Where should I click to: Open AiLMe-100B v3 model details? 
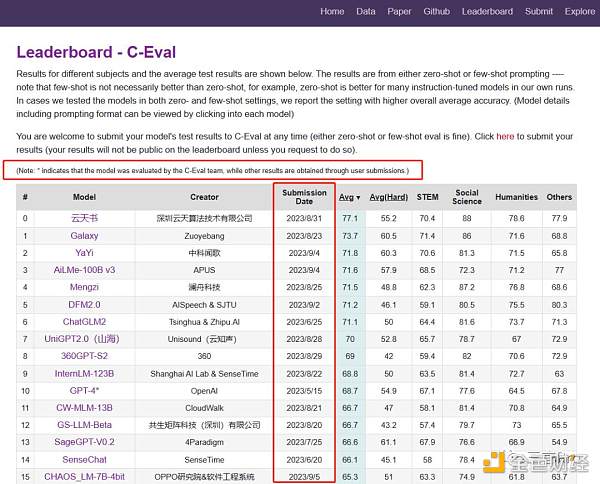click(84, 270)
